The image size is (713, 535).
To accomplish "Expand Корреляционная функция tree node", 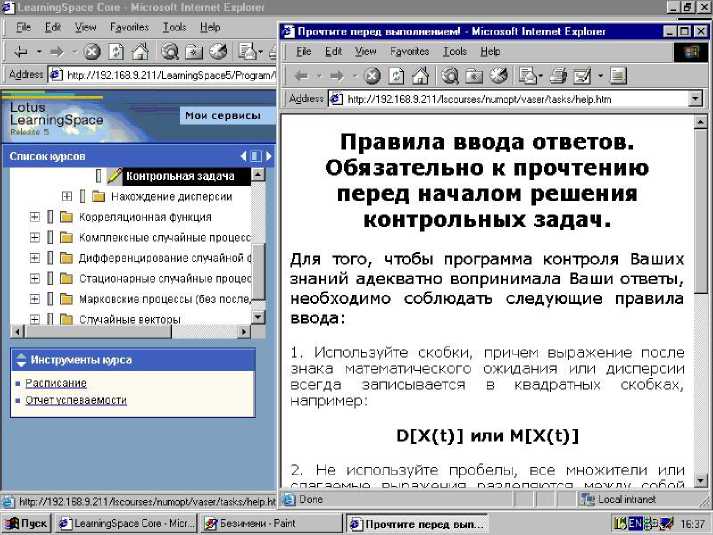I will tap(35, 217).
